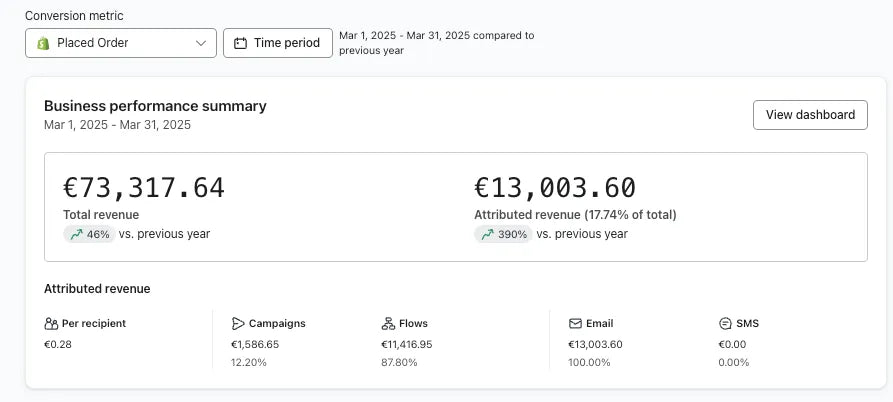Viewport: 893px width, 402px height.
Task: Click the calendar icon beside Time period
Action: point(241,43)
